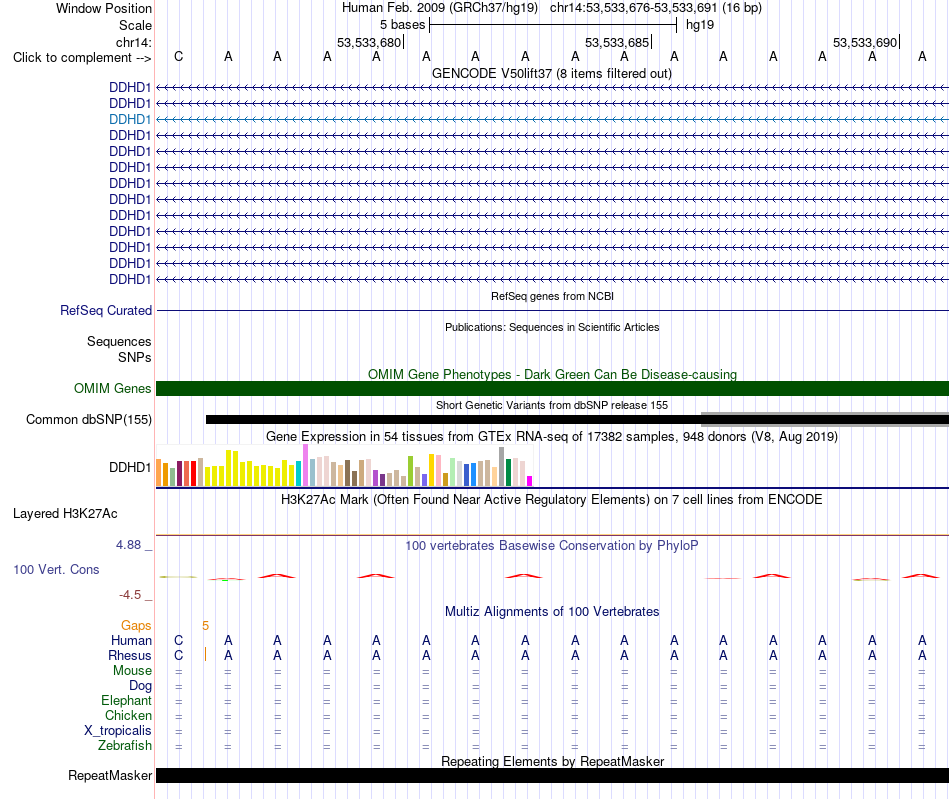Click the black DDHD1 label of GTEx track

(130, 467)
